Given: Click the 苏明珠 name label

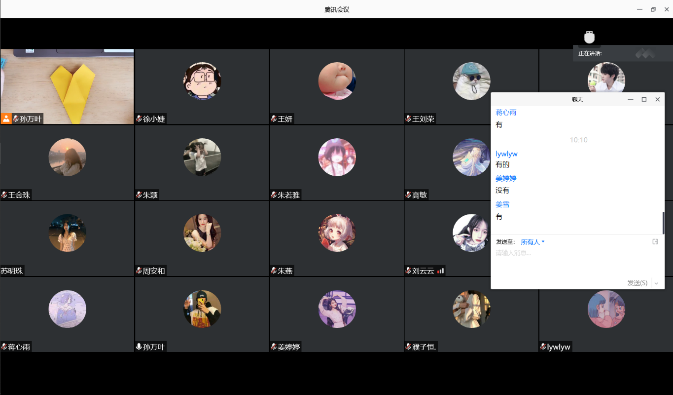Looking at the screenshot, I should [x=12, y=271].
